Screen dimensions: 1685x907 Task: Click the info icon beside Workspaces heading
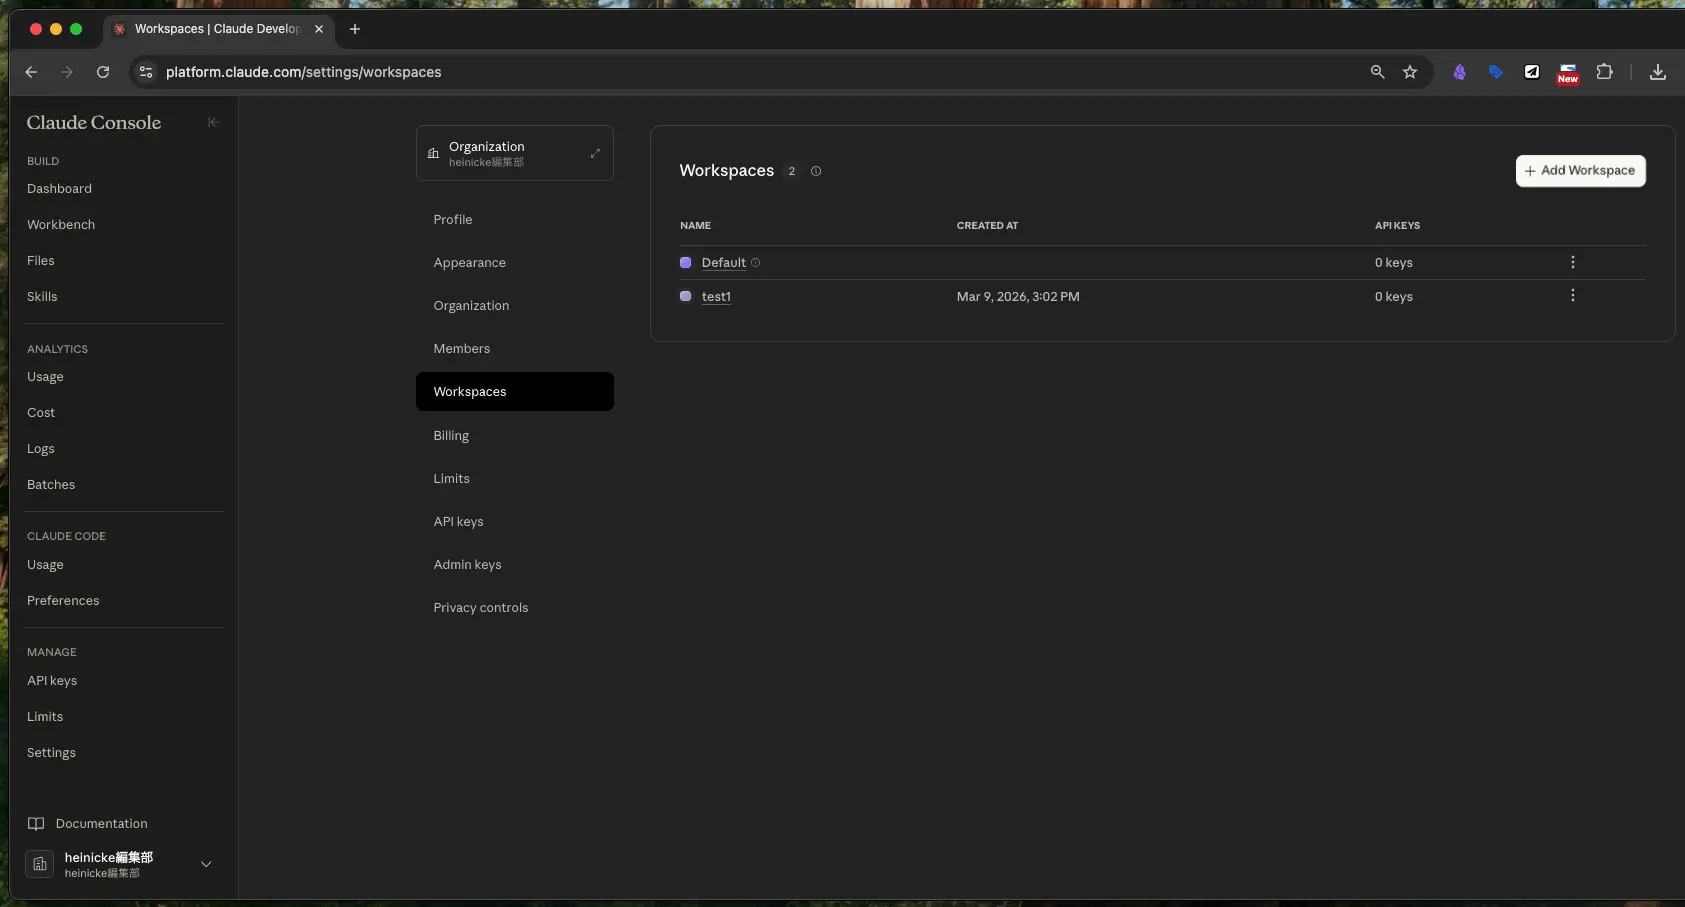click(816, 171)
